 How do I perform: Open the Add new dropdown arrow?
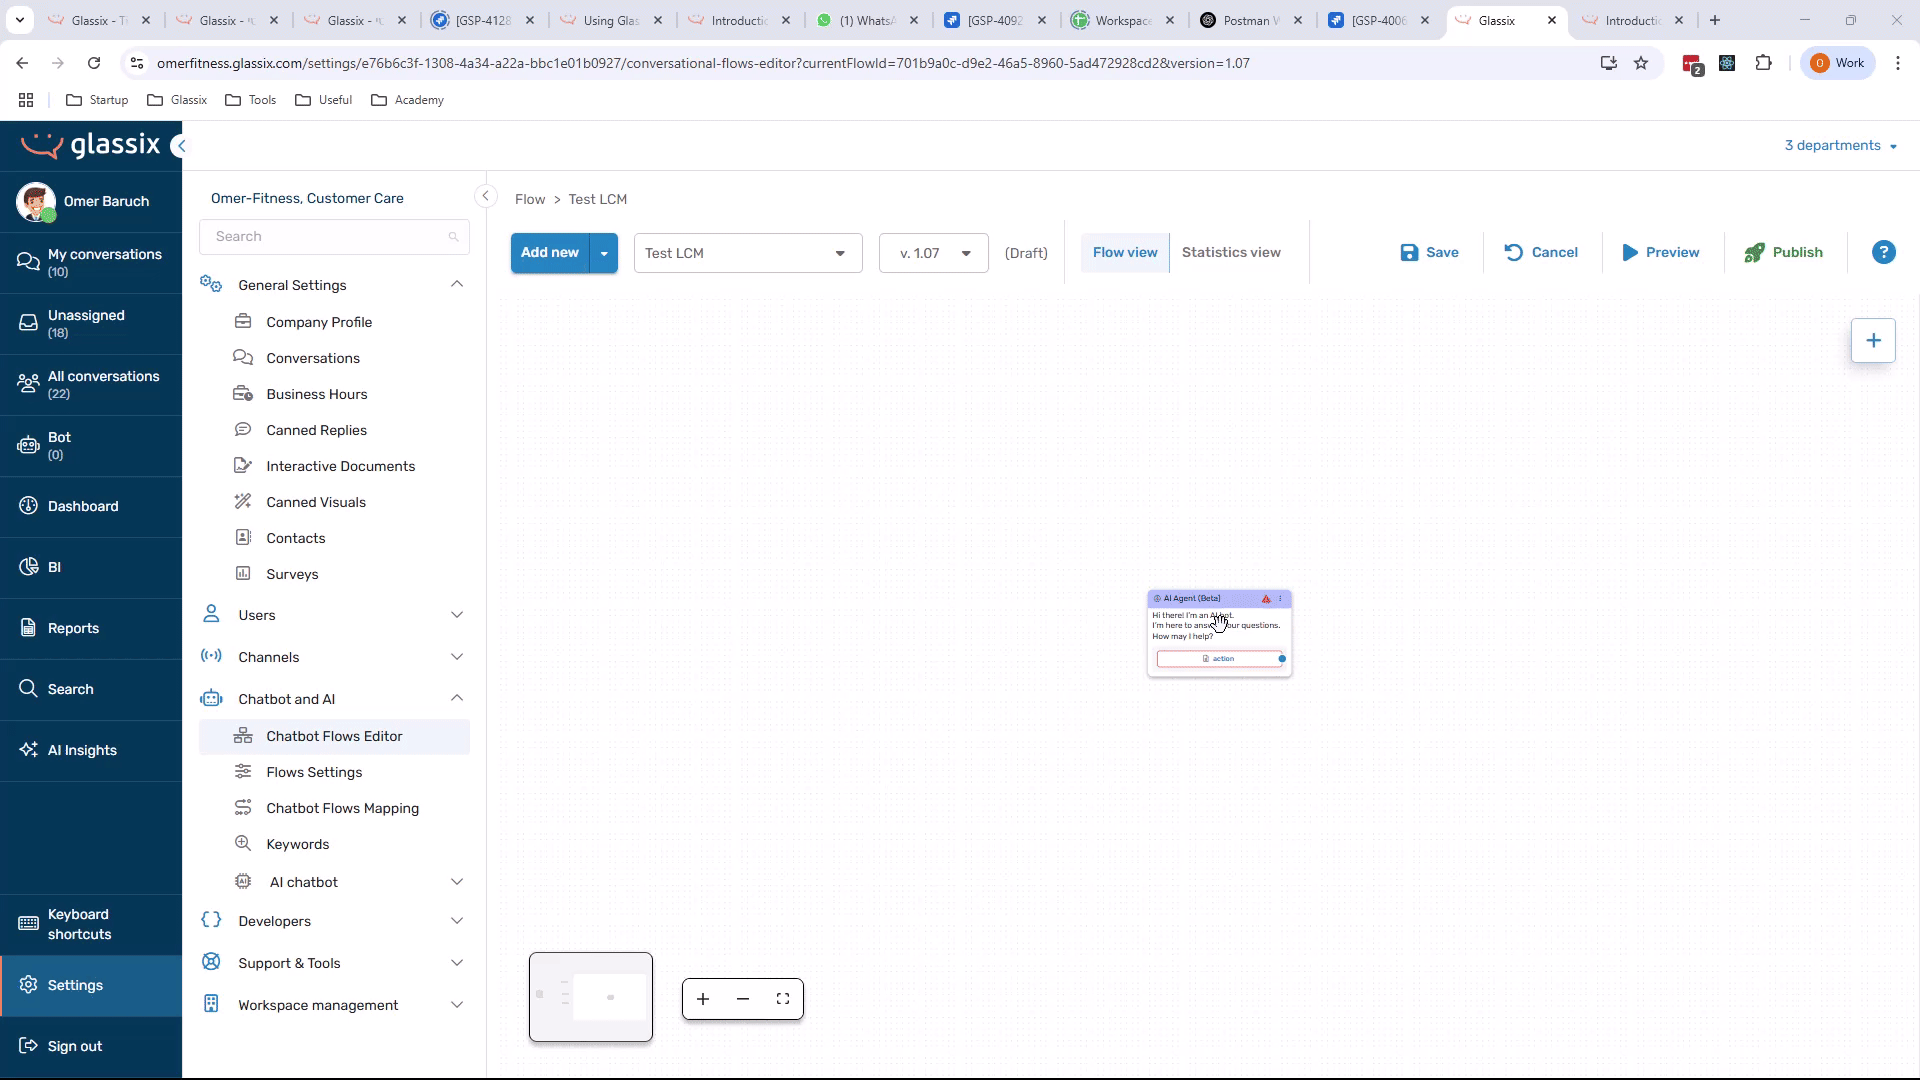point(604,253)
